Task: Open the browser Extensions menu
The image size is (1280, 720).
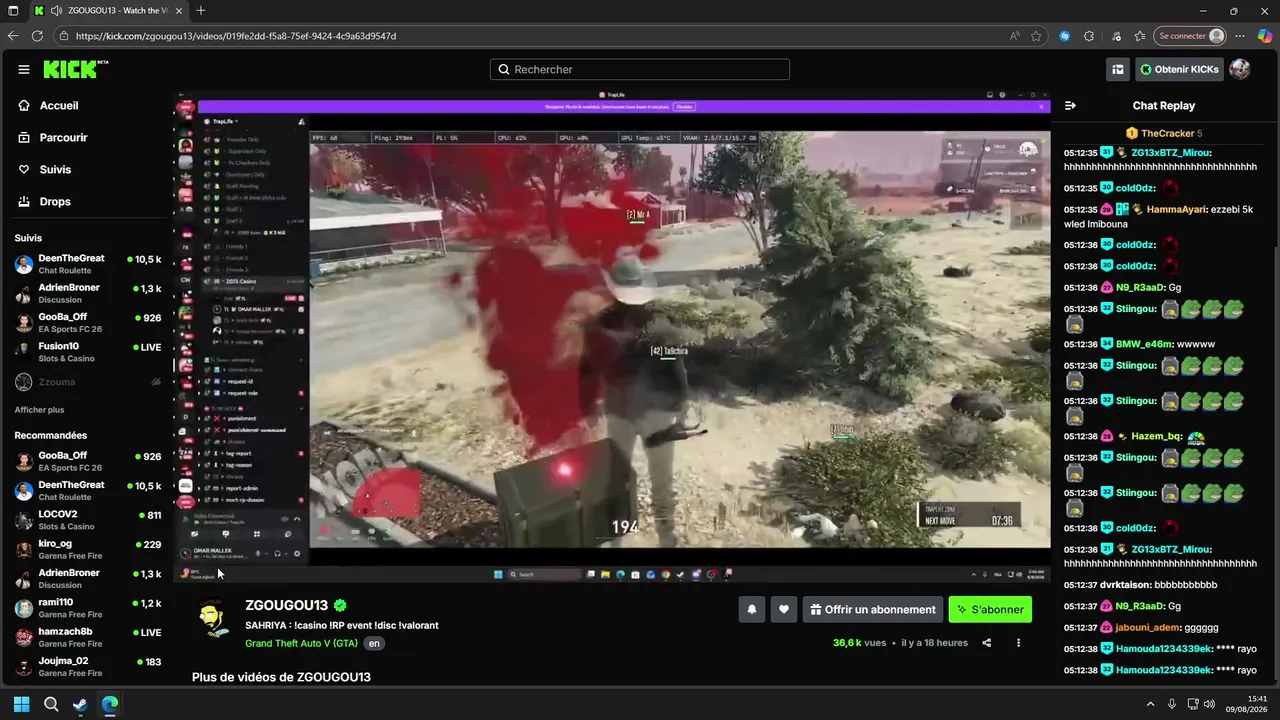Action: [x=1089, y=36]
